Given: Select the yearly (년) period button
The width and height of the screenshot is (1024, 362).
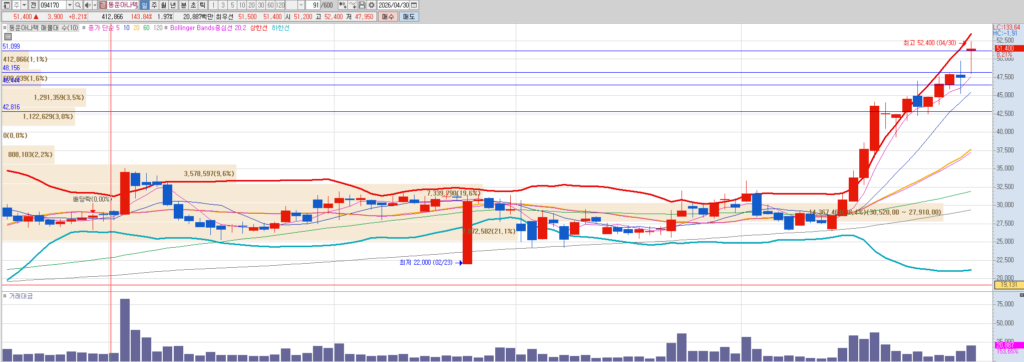Looking at the screenshot, I should tap(172, 5).
